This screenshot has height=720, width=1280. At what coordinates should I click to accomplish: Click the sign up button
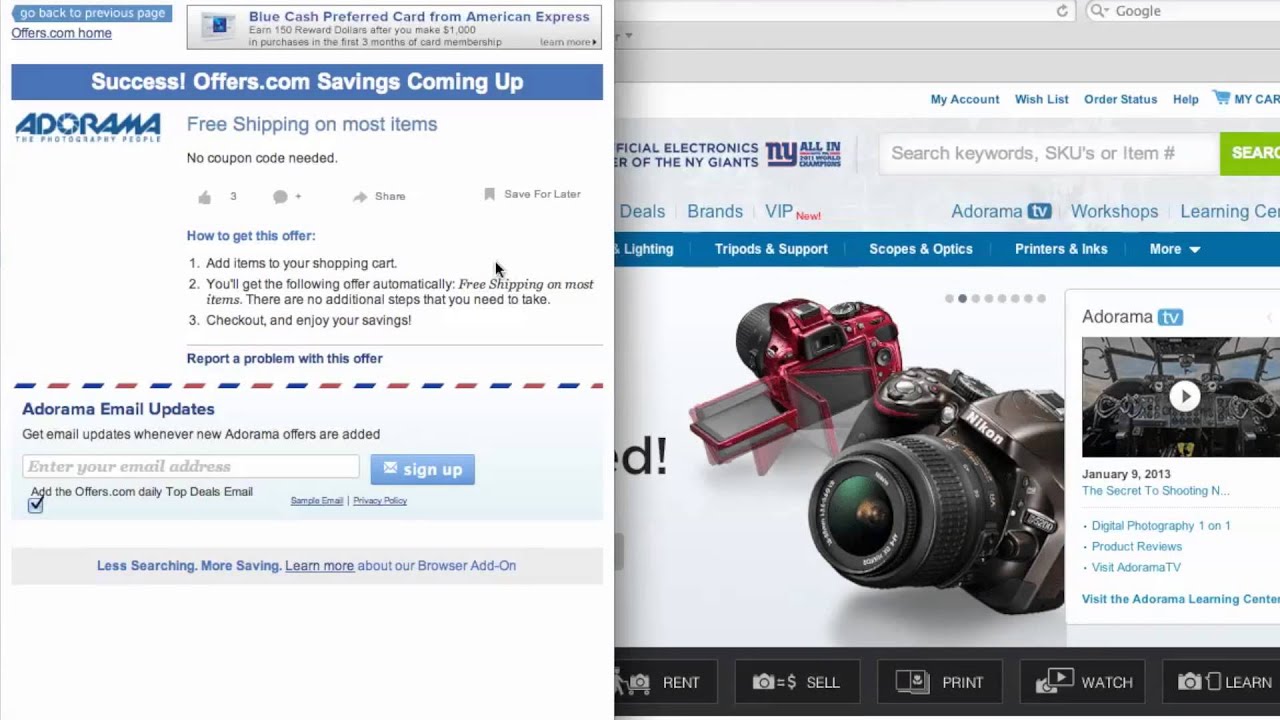tap(422, 469)
